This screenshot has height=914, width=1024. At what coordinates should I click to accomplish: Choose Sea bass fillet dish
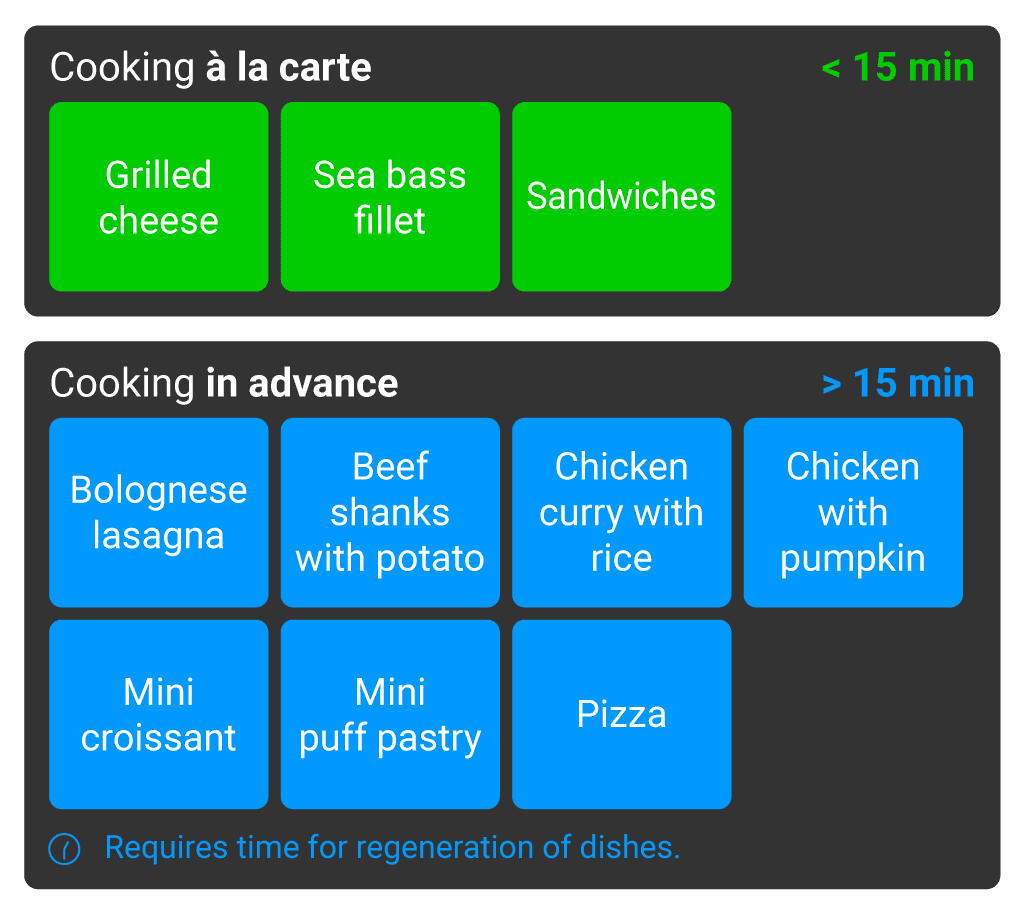click(390, 197)
